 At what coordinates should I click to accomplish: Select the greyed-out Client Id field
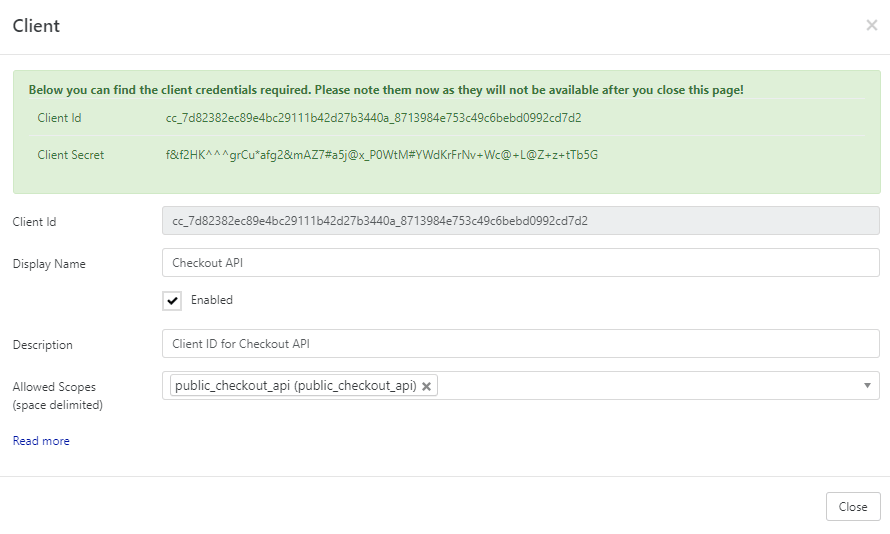pyautogui.click(x=520, y=221)
